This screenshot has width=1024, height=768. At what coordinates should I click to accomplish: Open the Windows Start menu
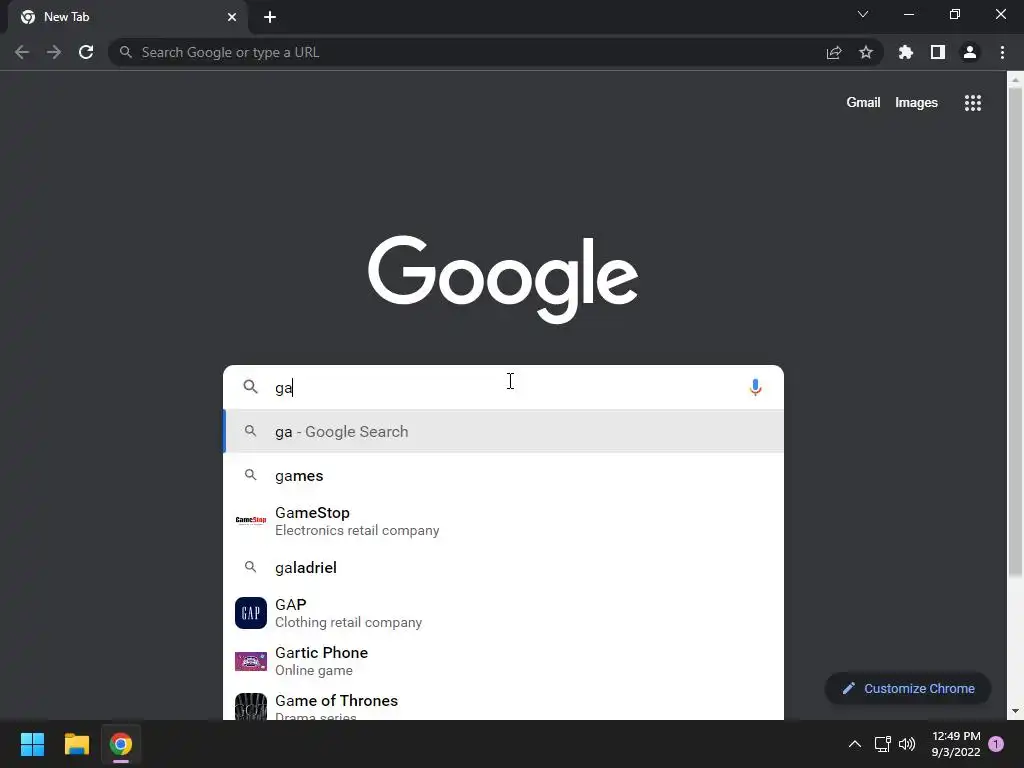tap(32, 744)
